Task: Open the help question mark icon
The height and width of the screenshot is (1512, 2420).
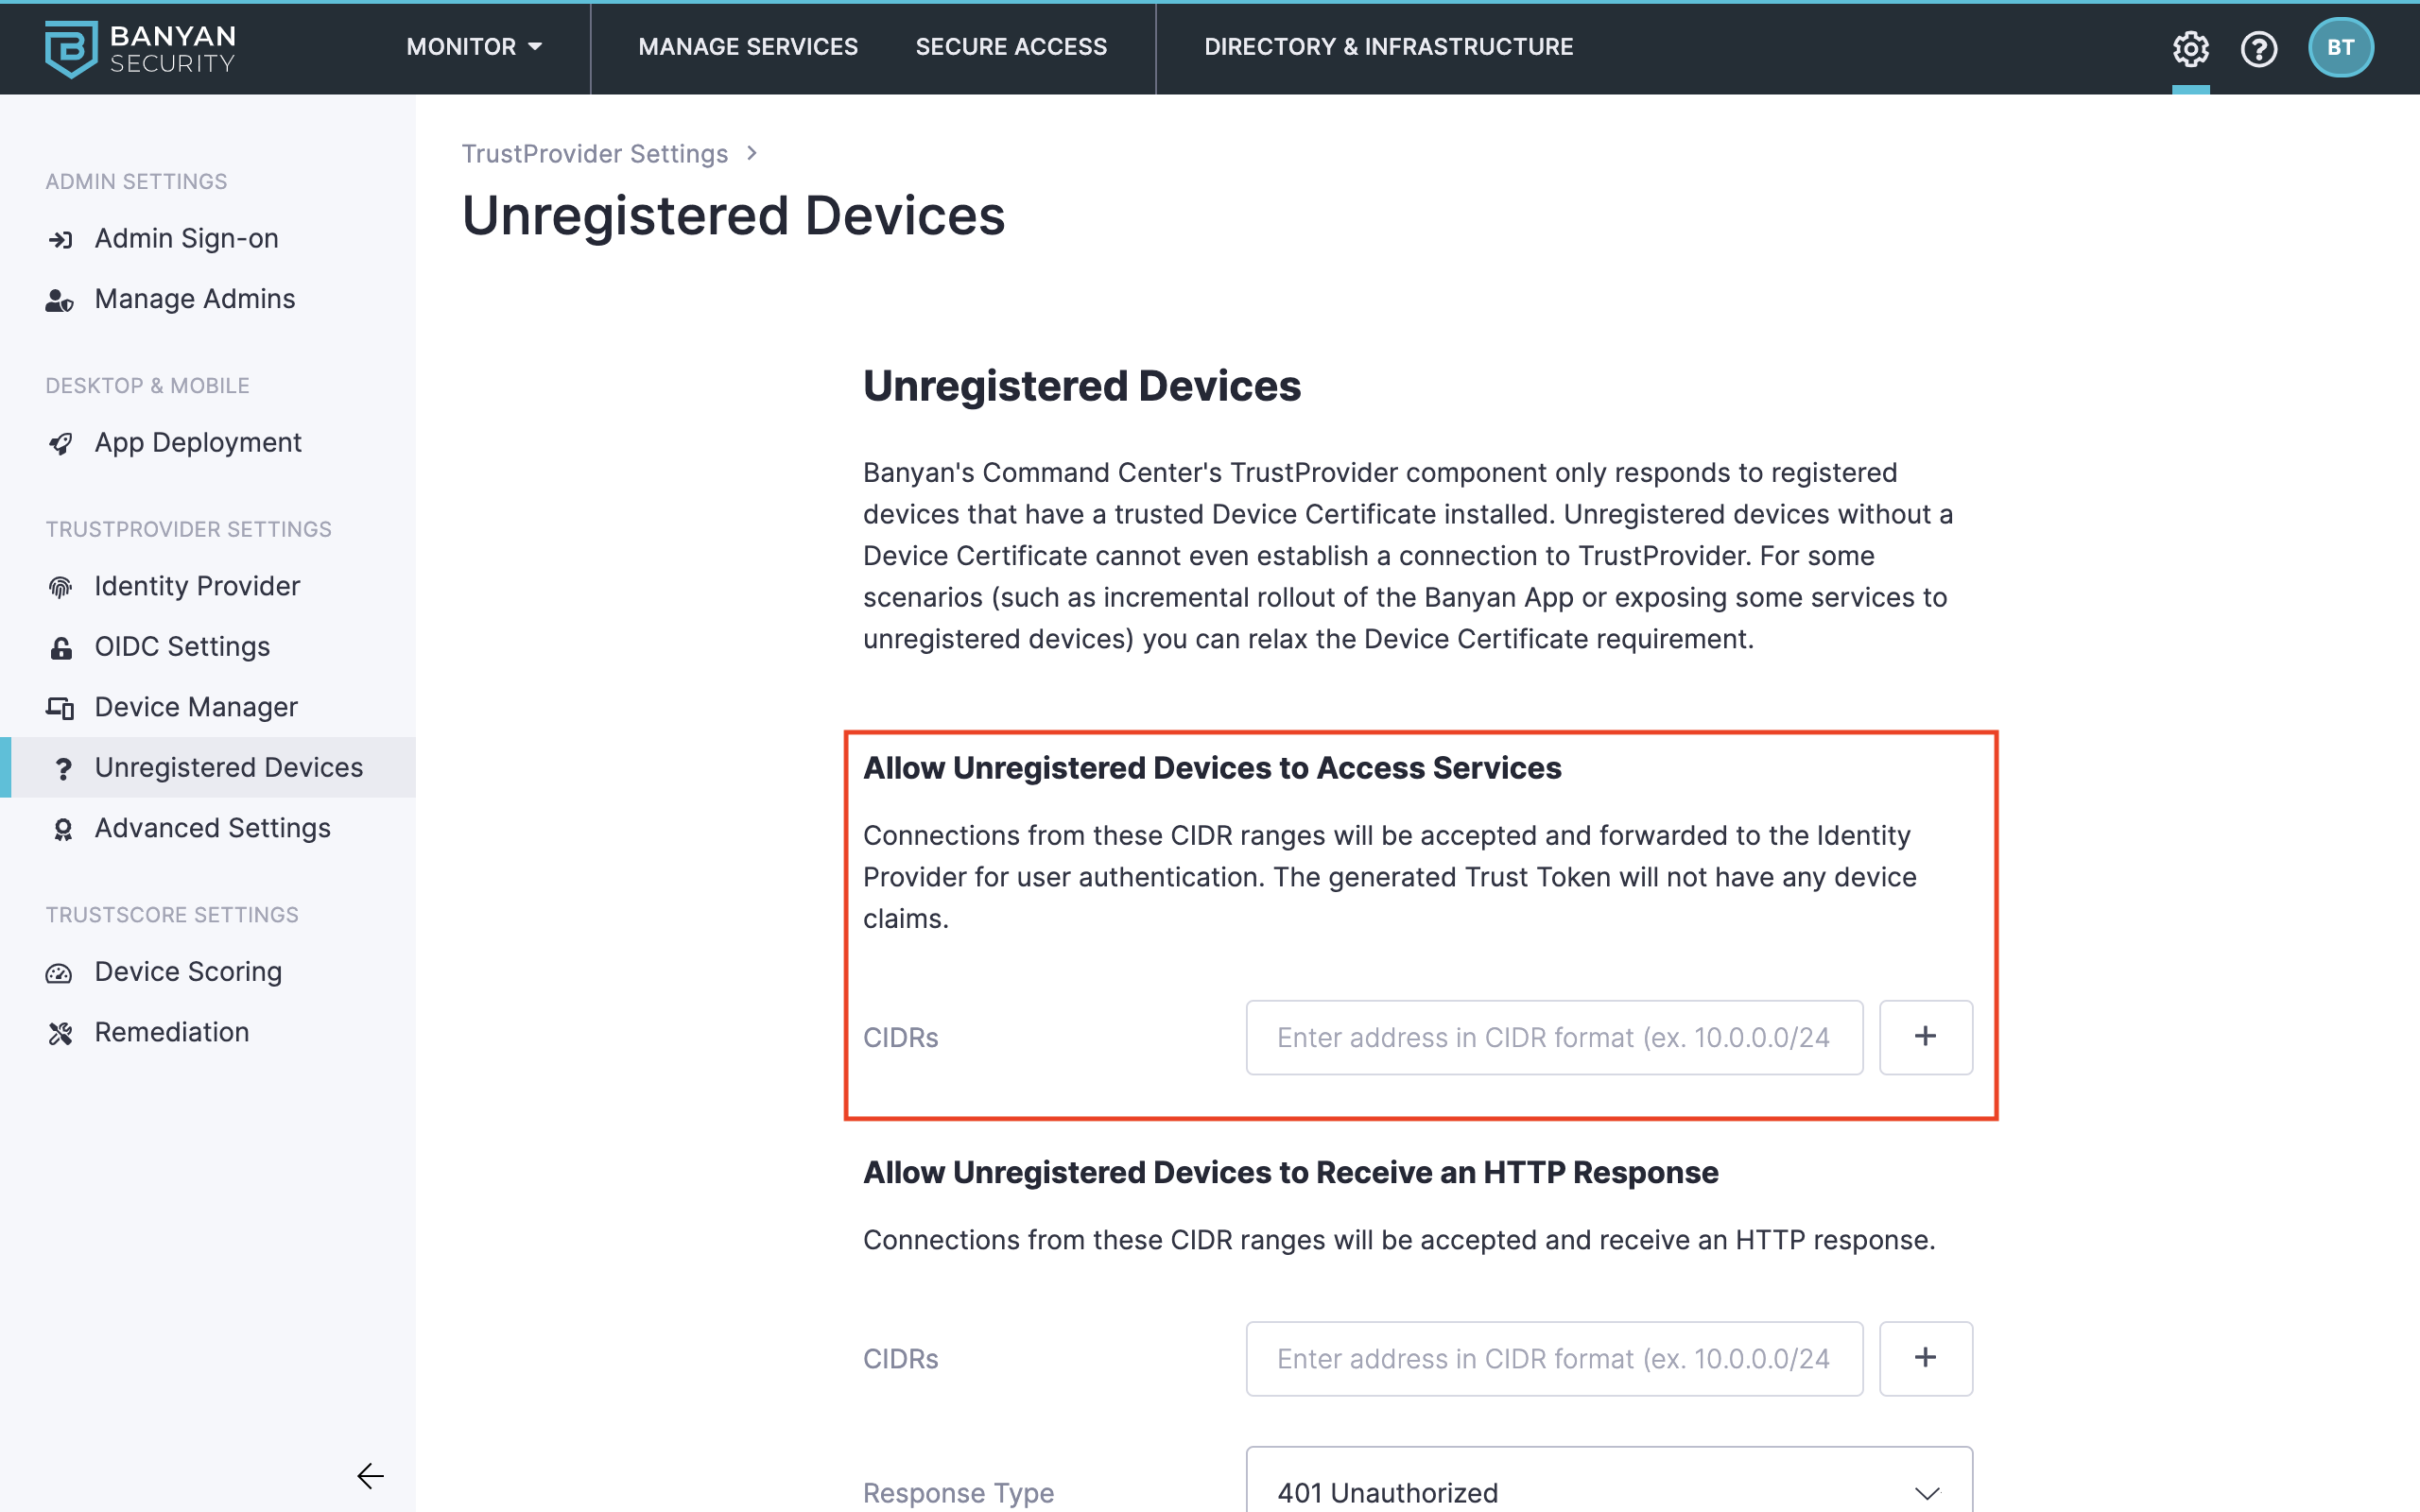Action: coord(2259,48)
